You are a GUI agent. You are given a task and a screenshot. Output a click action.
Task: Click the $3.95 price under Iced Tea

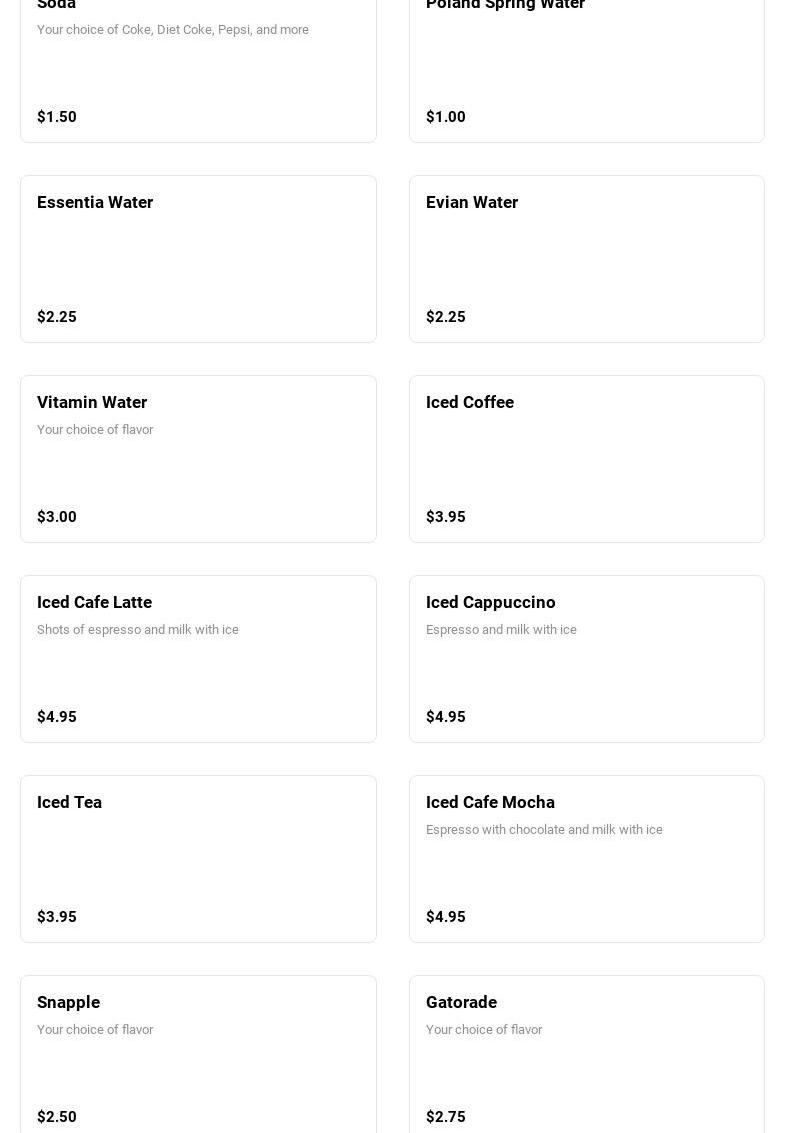(x=56, y=917)
